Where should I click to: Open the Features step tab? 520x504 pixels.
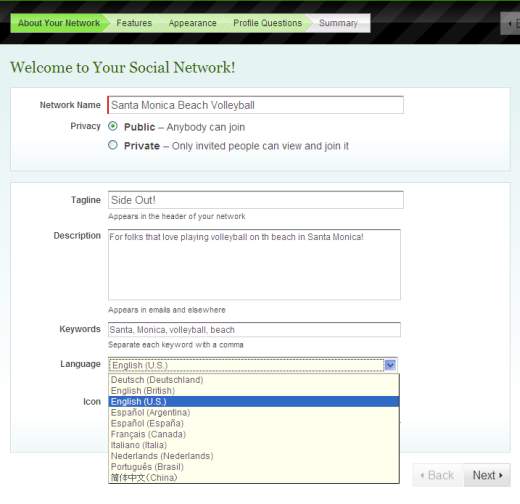point(134,23)
